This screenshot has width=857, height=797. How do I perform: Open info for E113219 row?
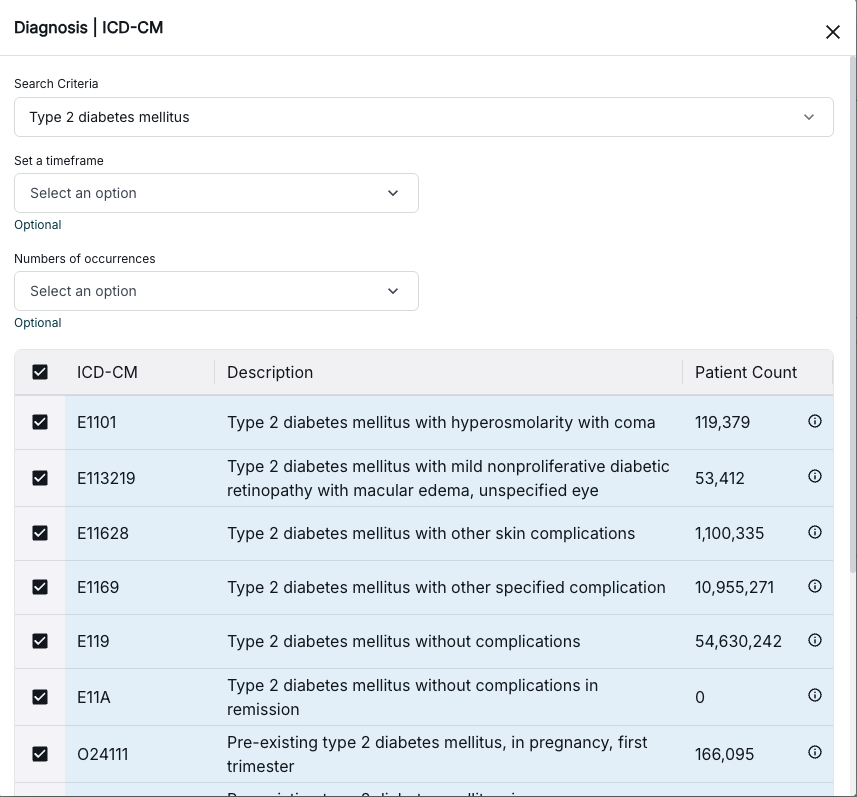(814, 476)
